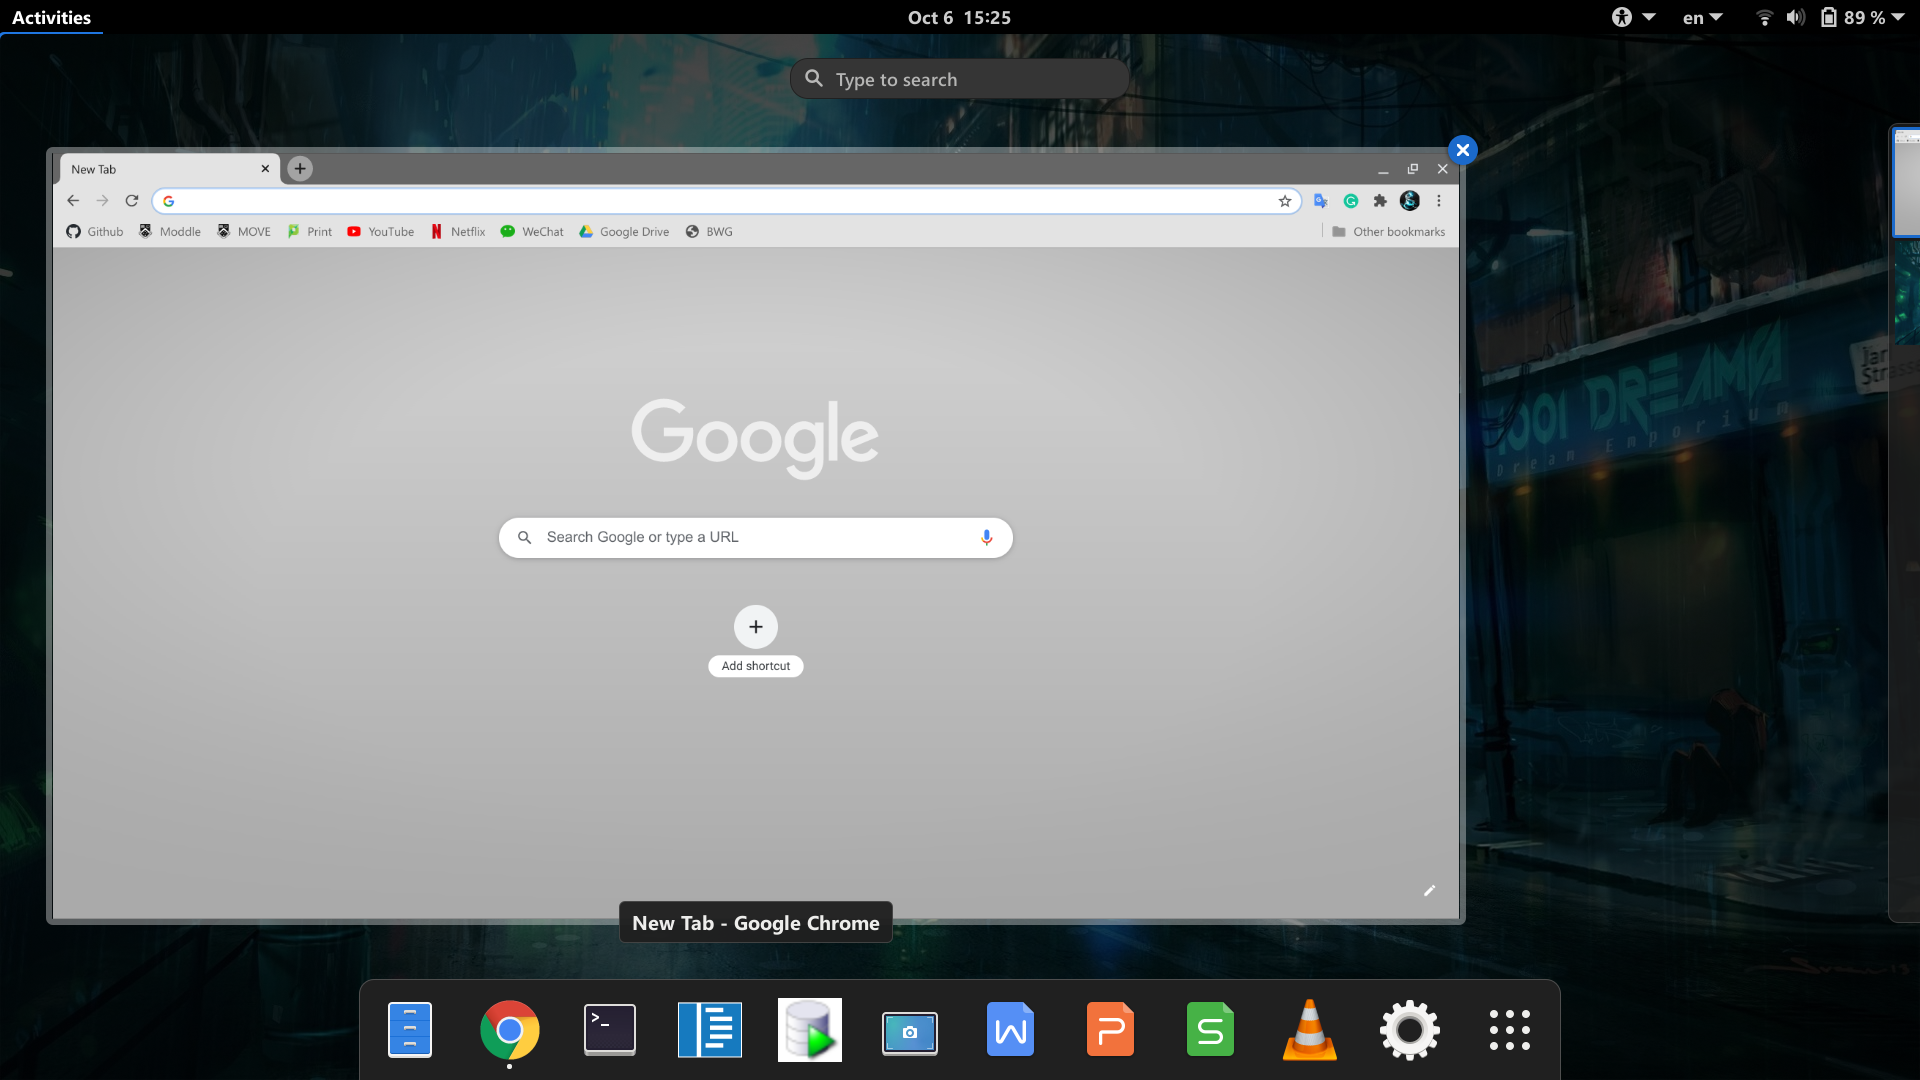Screen dimensions: 1920x1080
Task: Show all applications grid
Action: coord(1510,1030)
